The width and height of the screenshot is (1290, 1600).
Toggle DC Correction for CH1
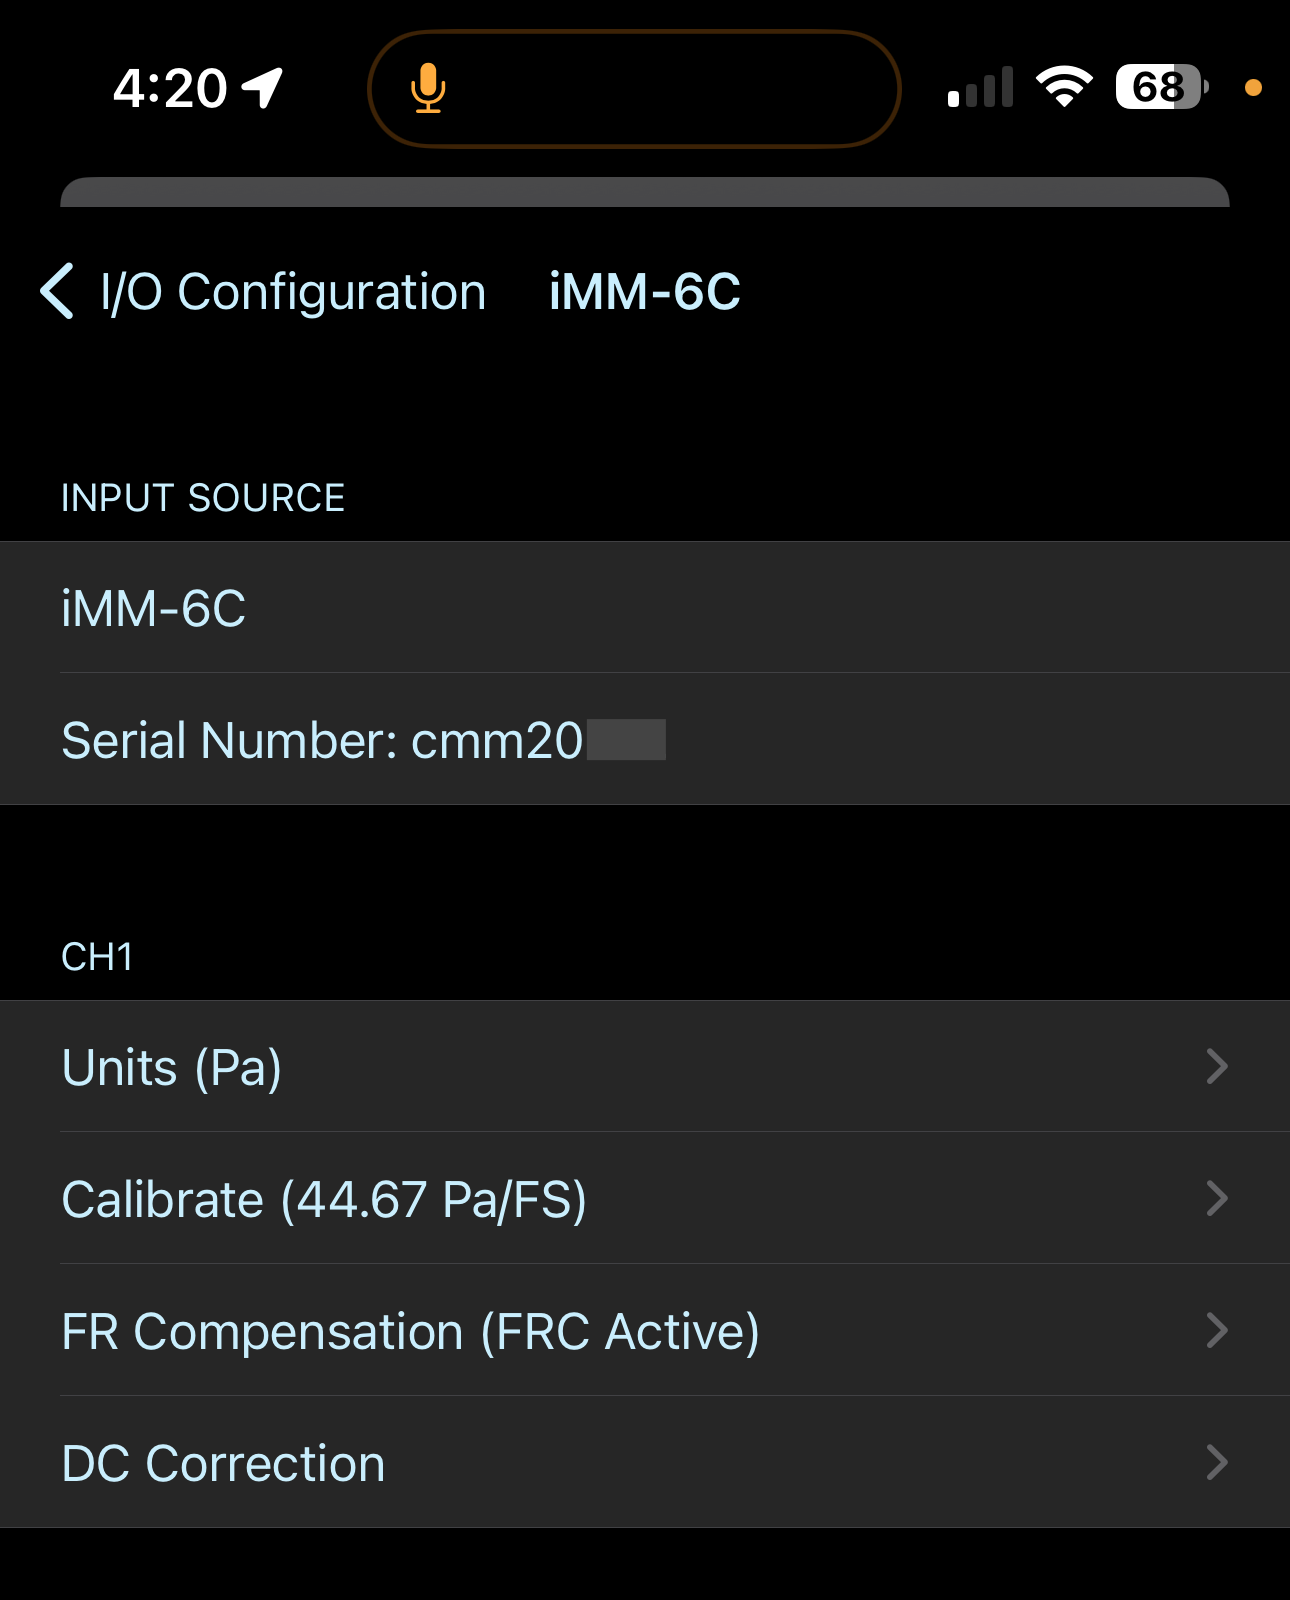point(645,1462)
